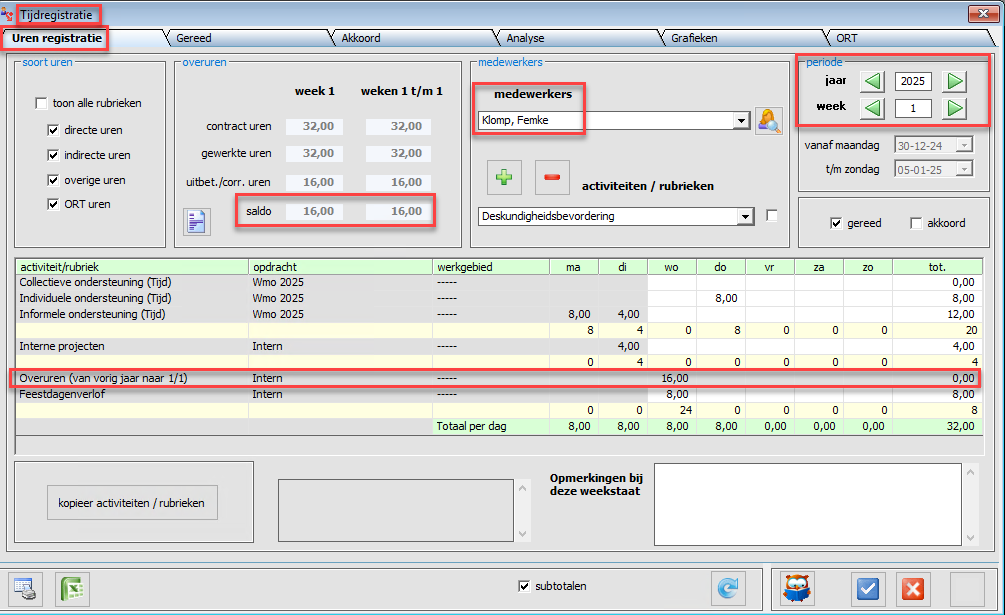Select the 'Collectieve ondersteuning (Tijd)' row
1005x615 pixels.
(499, 283)
